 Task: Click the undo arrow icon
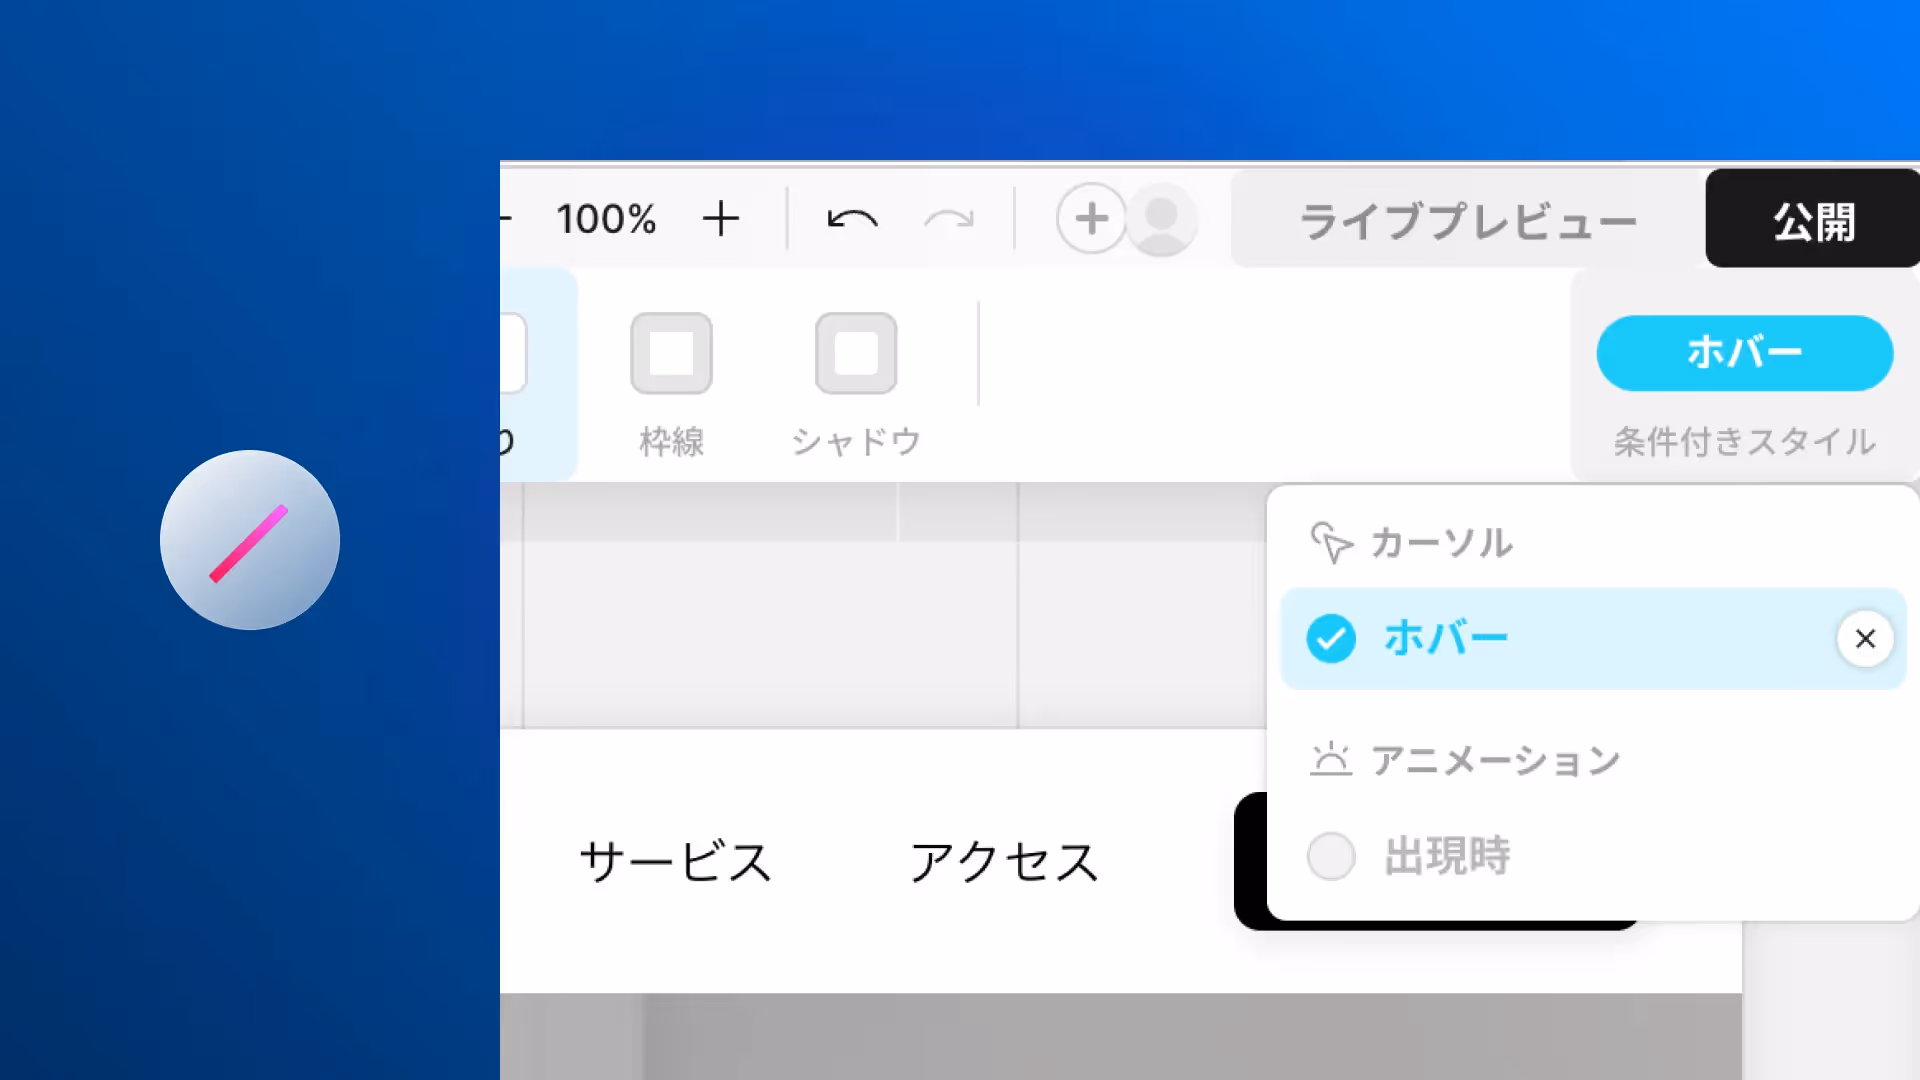852,218
